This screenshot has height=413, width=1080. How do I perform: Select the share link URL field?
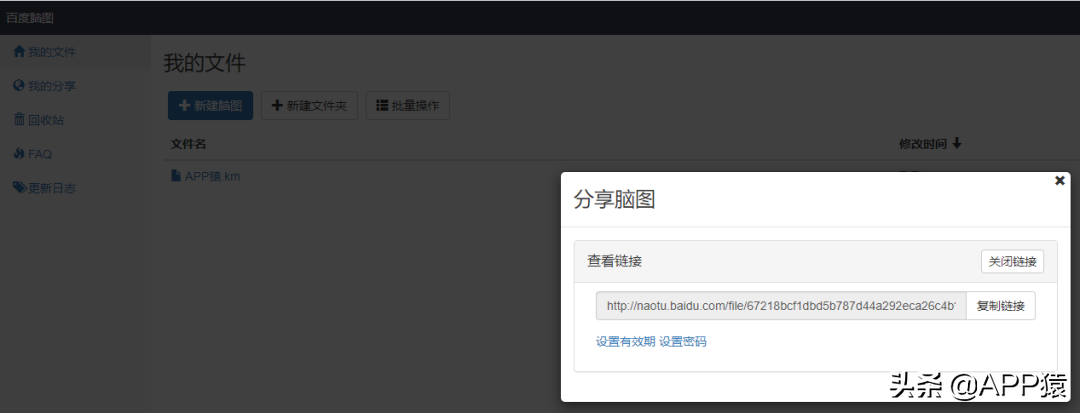tap(781, 306)
